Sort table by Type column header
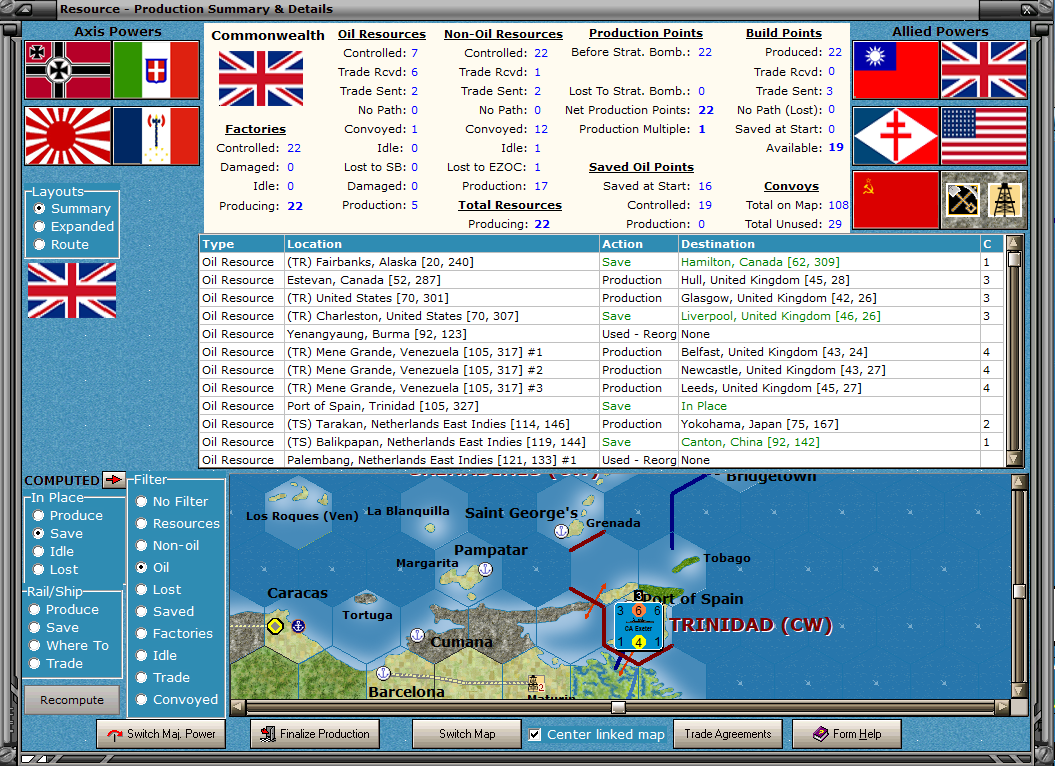 (x=242, y=244)
